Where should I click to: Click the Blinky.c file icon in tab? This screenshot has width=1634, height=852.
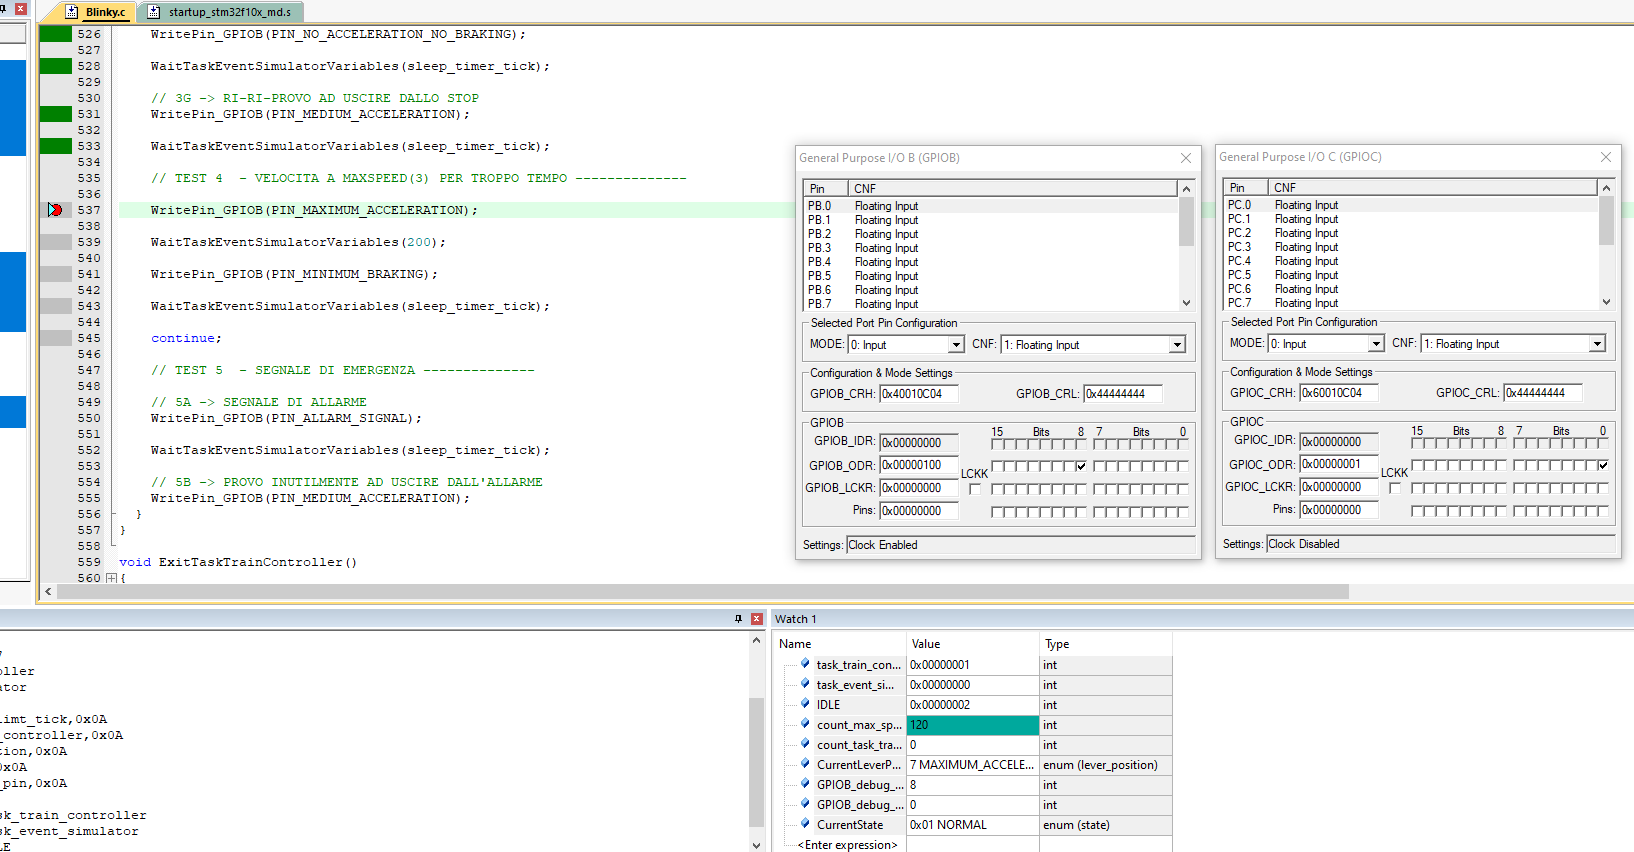72,12
